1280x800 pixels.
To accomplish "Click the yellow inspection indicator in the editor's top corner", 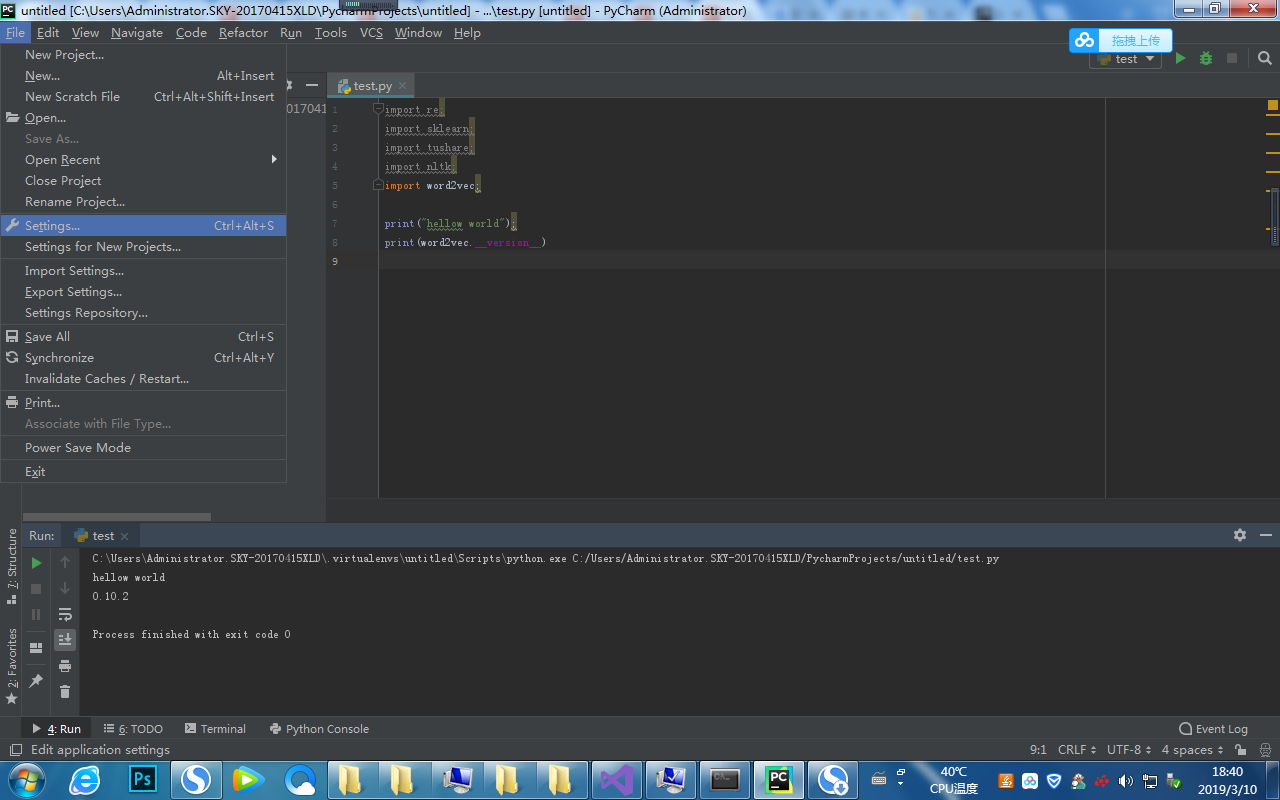I will [x=1273, y=105].
